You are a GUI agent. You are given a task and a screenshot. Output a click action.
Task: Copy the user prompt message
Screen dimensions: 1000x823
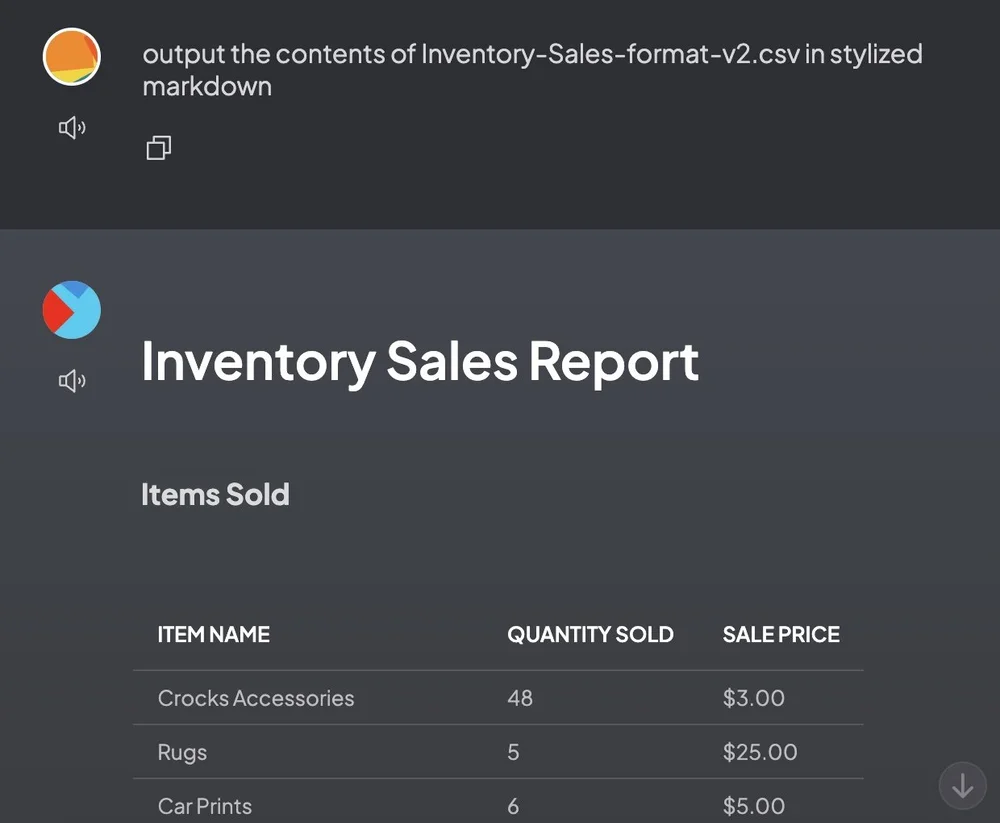pyautogui.click(x=158, y=149)
